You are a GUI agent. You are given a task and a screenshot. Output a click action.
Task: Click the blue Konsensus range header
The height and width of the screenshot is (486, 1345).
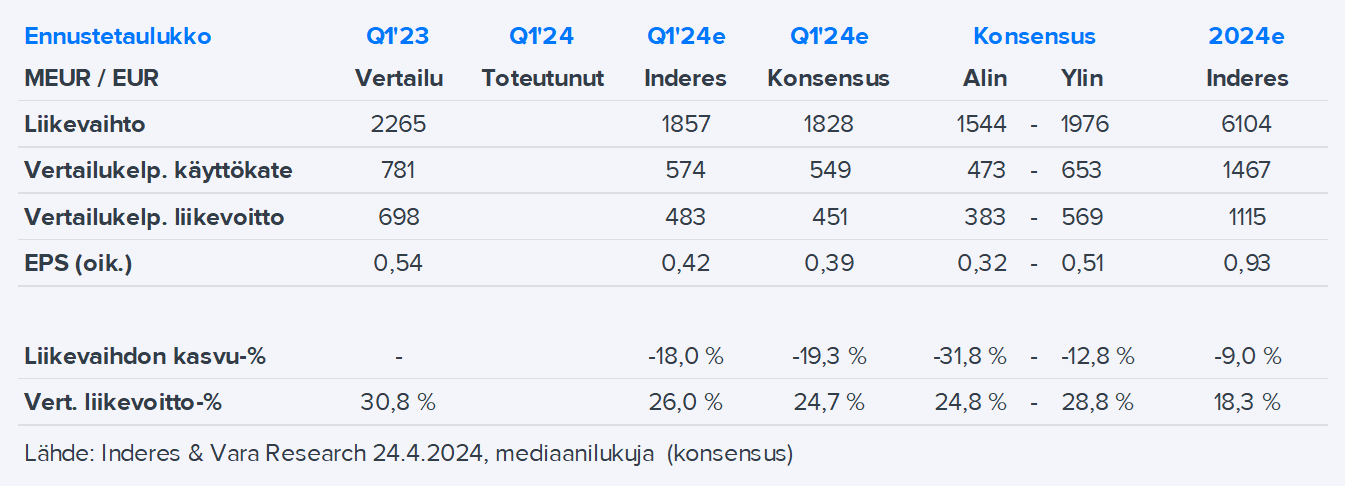click(x=1034, y=37)
